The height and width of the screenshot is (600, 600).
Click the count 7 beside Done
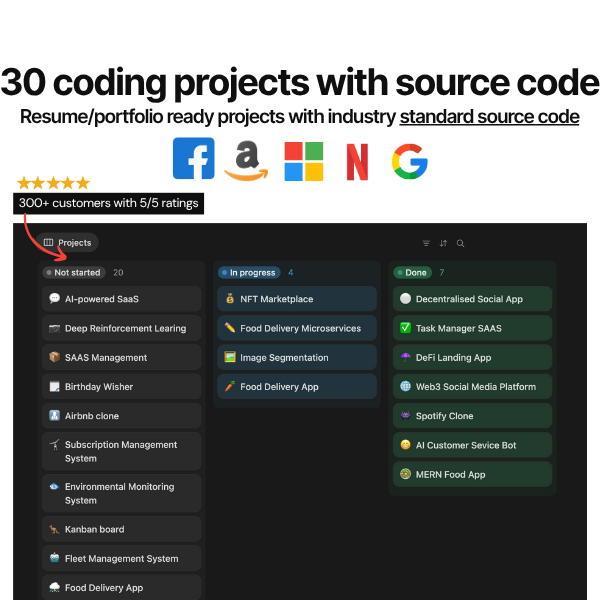pos(442,272)
